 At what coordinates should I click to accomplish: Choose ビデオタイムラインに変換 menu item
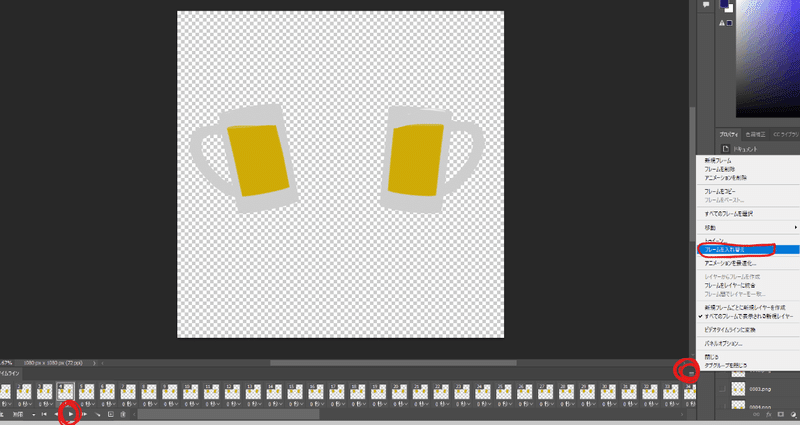coord(730,330)
